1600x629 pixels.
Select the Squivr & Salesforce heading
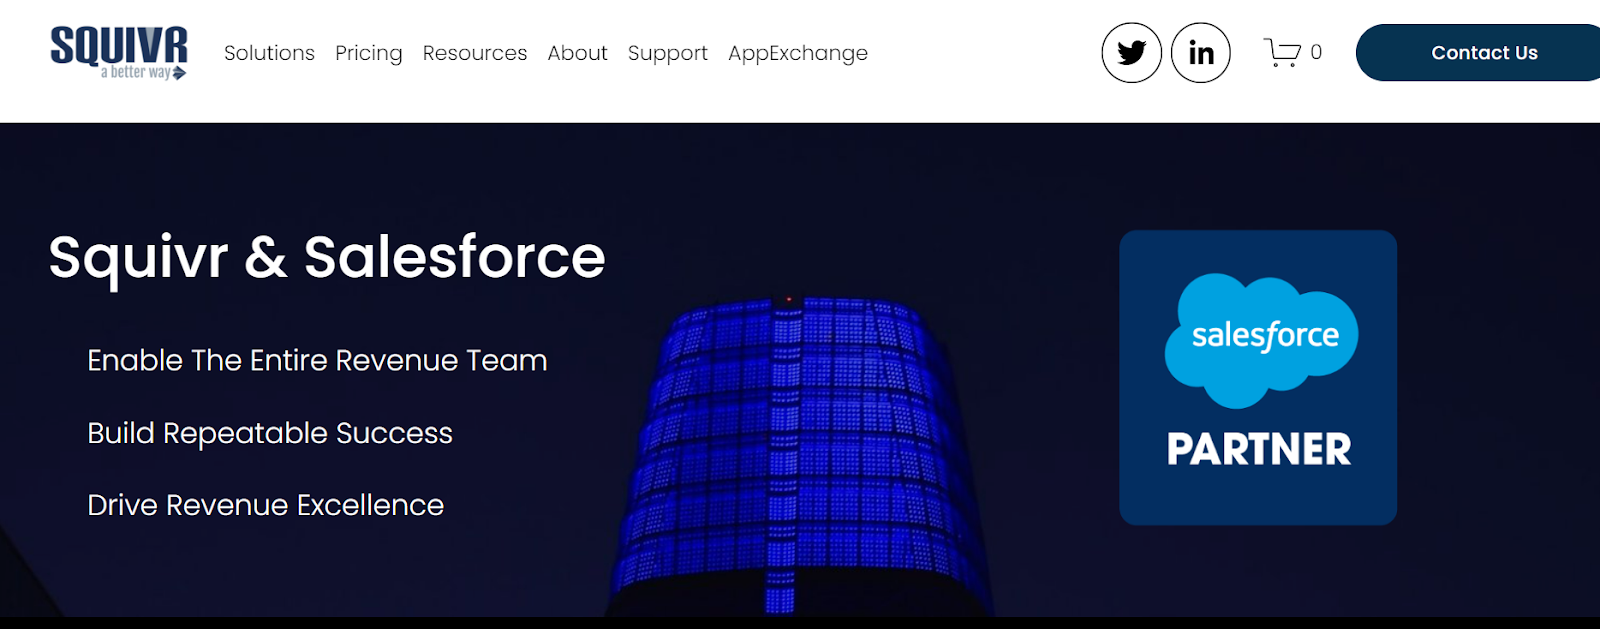point(327,258)
